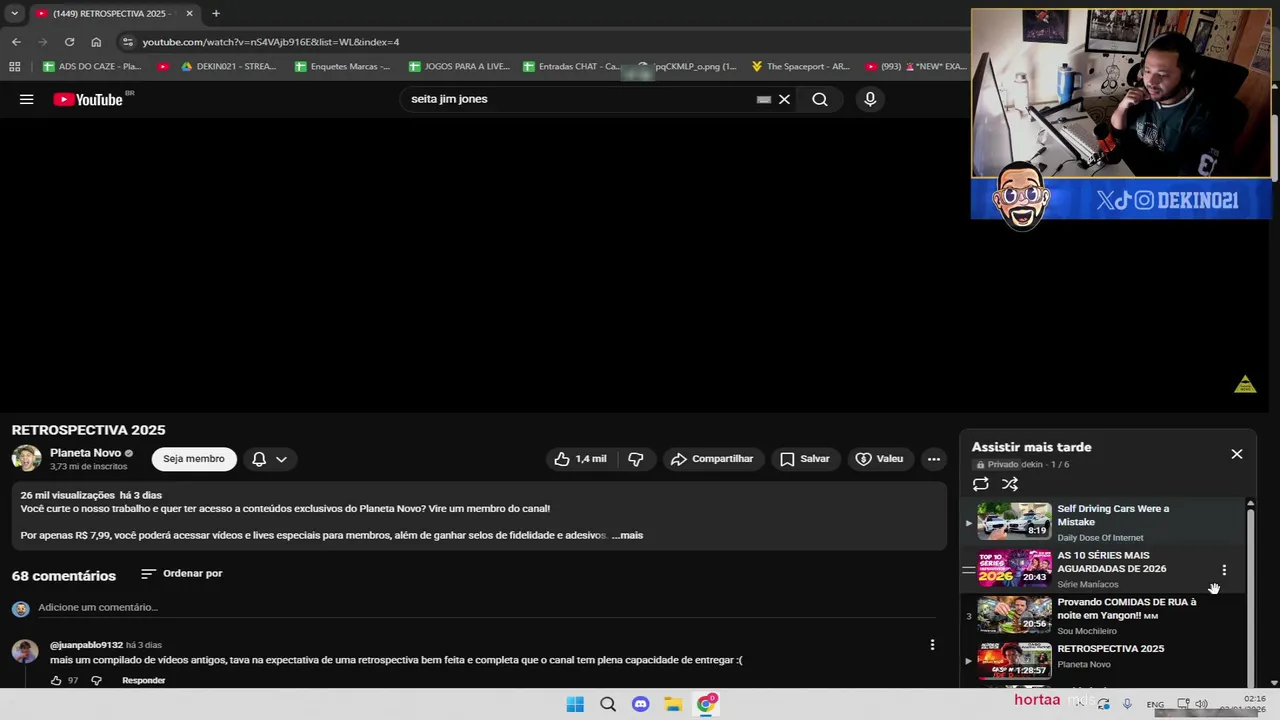The image size is (1280, 720).
Task: Expand the tab search dropdown arrow
Action: pos(14,13)
